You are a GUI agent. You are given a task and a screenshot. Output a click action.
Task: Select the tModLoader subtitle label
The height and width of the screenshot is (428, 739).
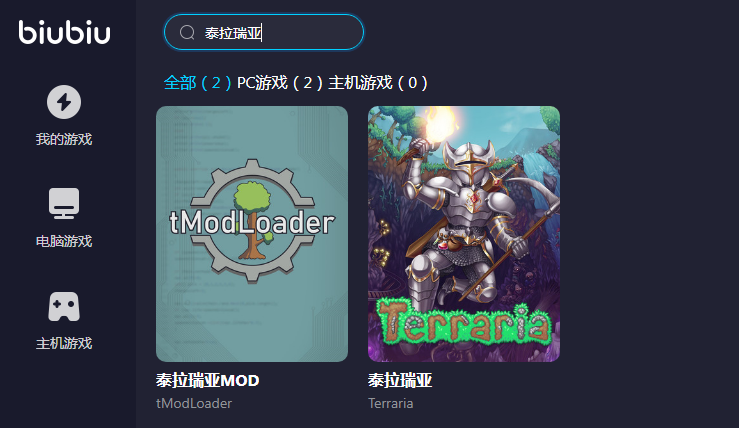pos(194,403)
